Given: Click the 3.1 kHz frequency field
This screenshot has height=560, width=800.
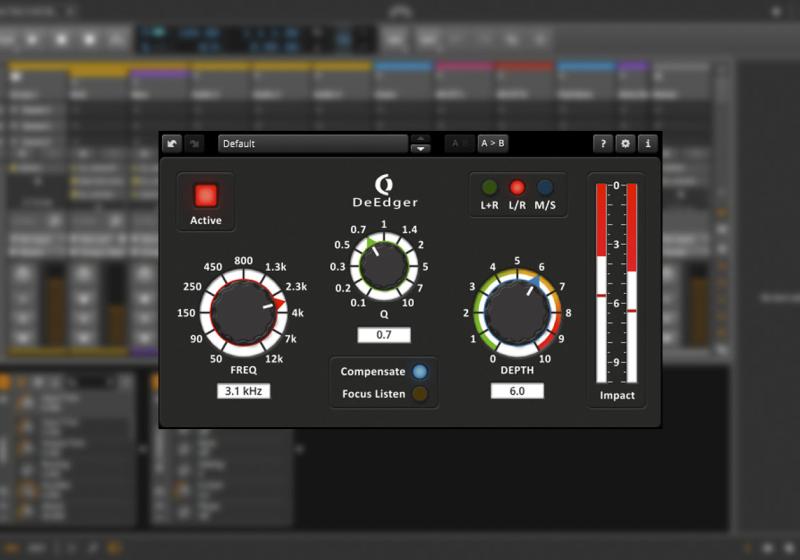Looking at the screenshot, I should [243, 391].
